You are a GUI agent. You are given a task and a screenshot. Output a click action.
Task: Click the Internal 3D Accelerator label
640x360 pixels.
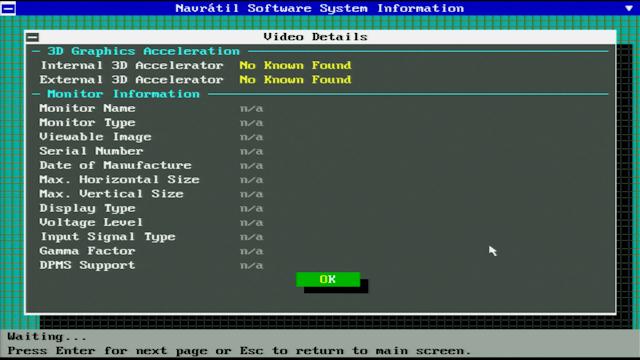[x=132, y=66]
